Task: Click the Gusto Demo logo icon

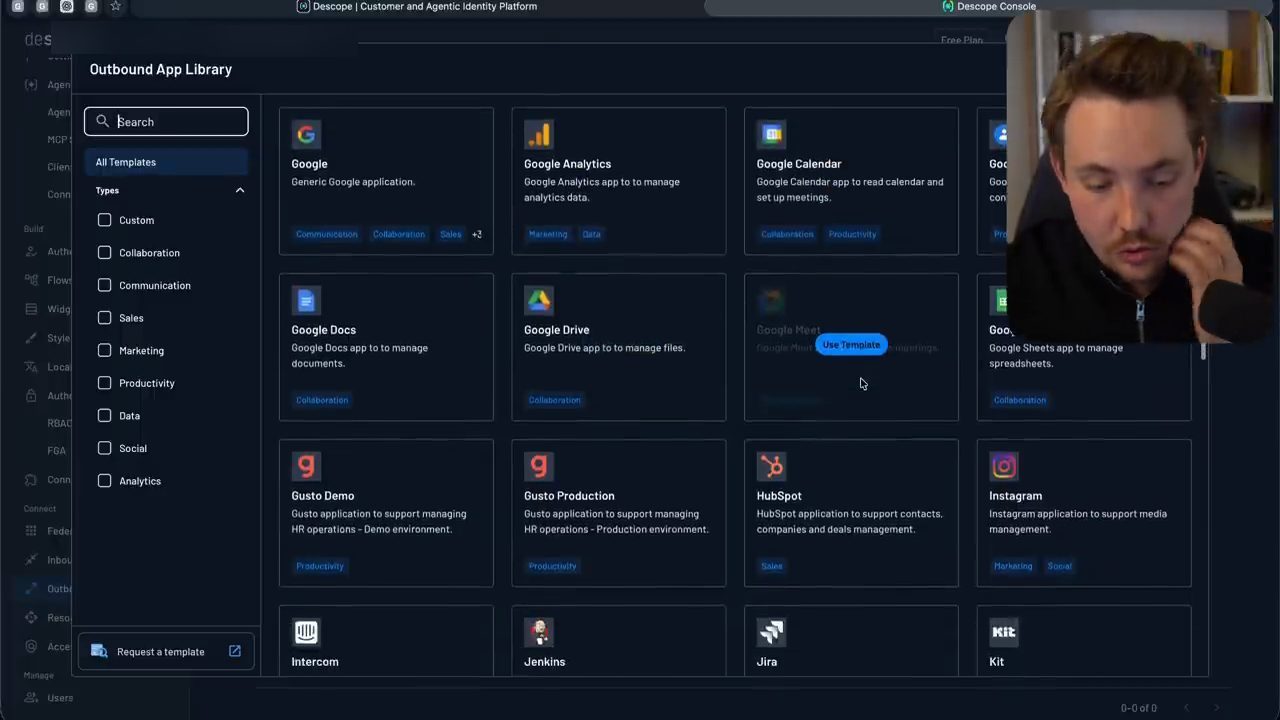Action: tap(306, 466)
